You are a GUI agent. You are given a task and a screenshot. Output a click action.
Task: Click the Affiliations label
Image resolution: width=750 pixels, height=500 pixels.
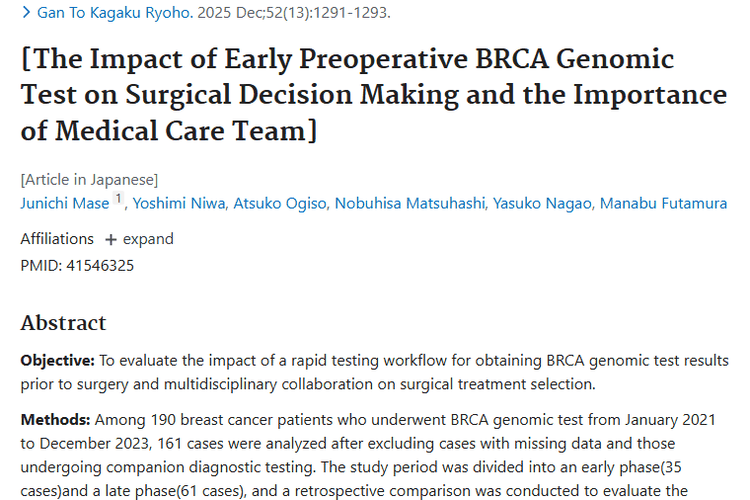pos(57,239)
